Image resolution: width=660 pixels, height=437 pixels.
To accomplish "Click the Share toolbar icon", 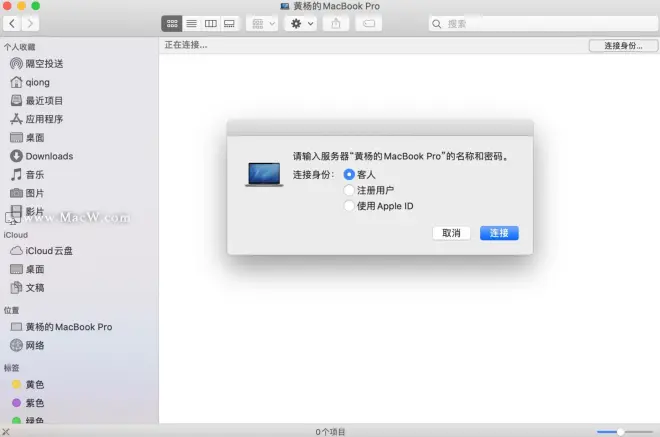I will click(x=335, y=24).
